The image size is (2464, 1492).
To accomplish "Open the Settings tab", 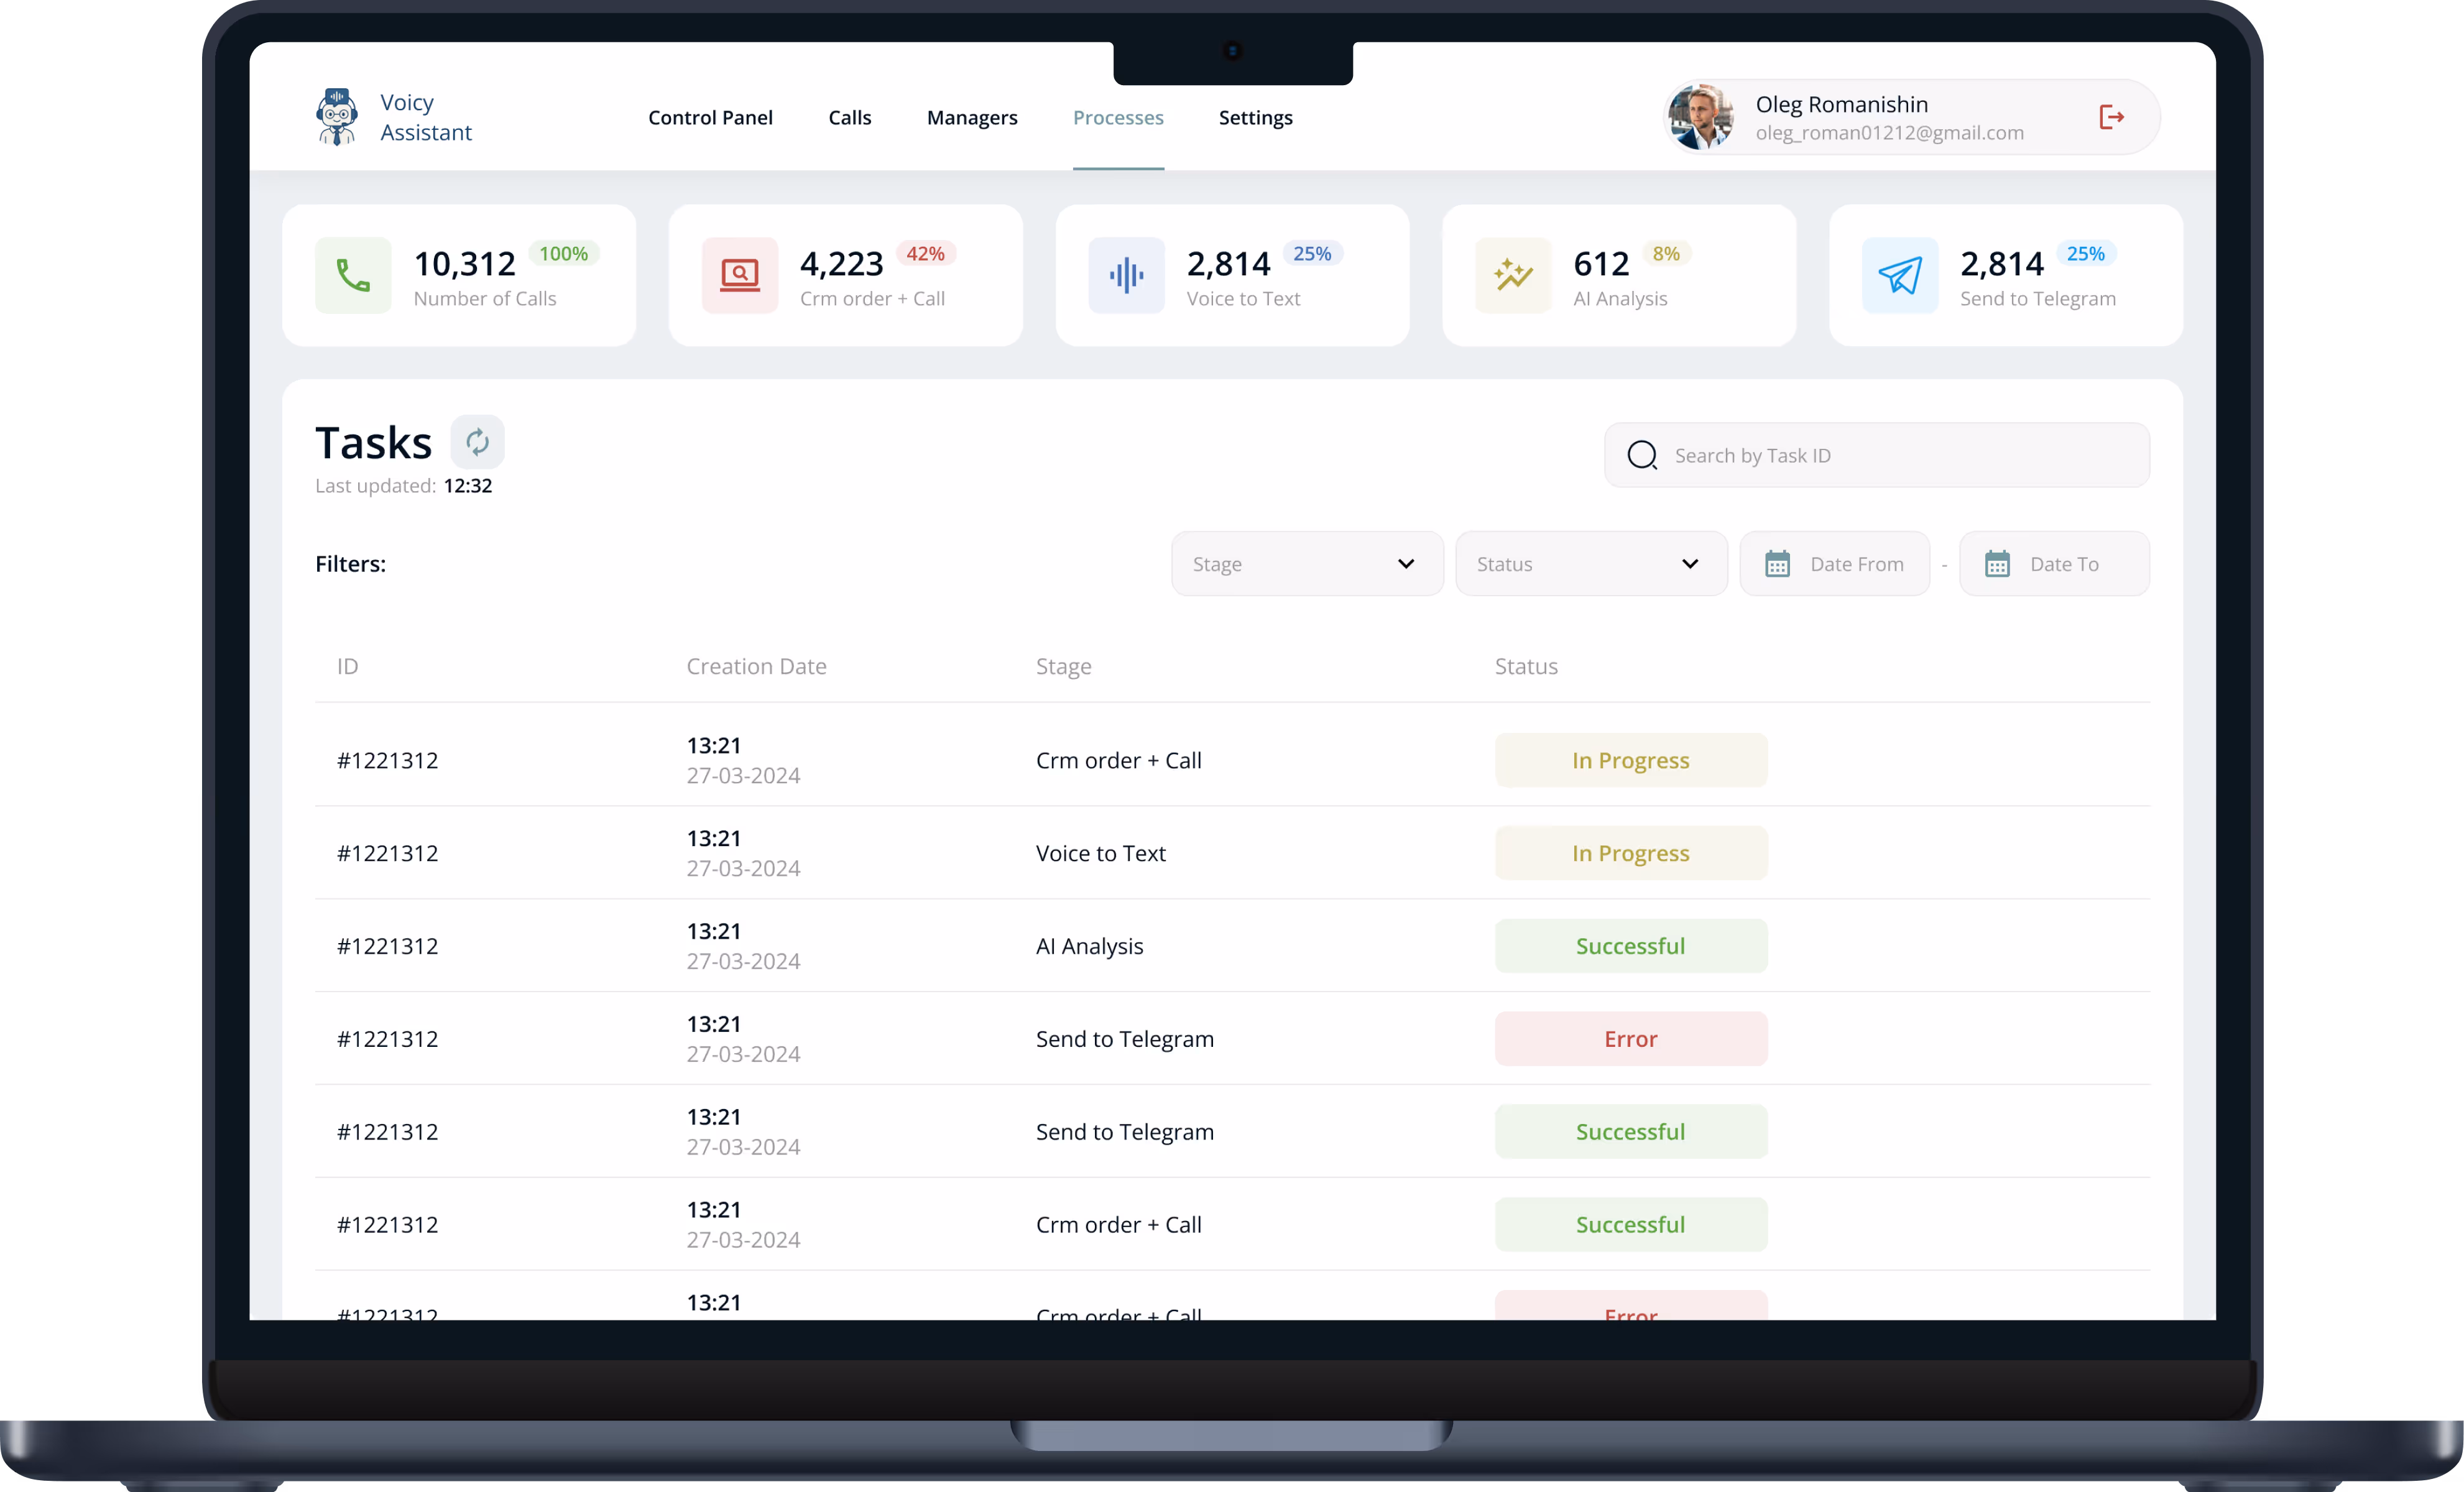I will click(x=1255, y=117).
